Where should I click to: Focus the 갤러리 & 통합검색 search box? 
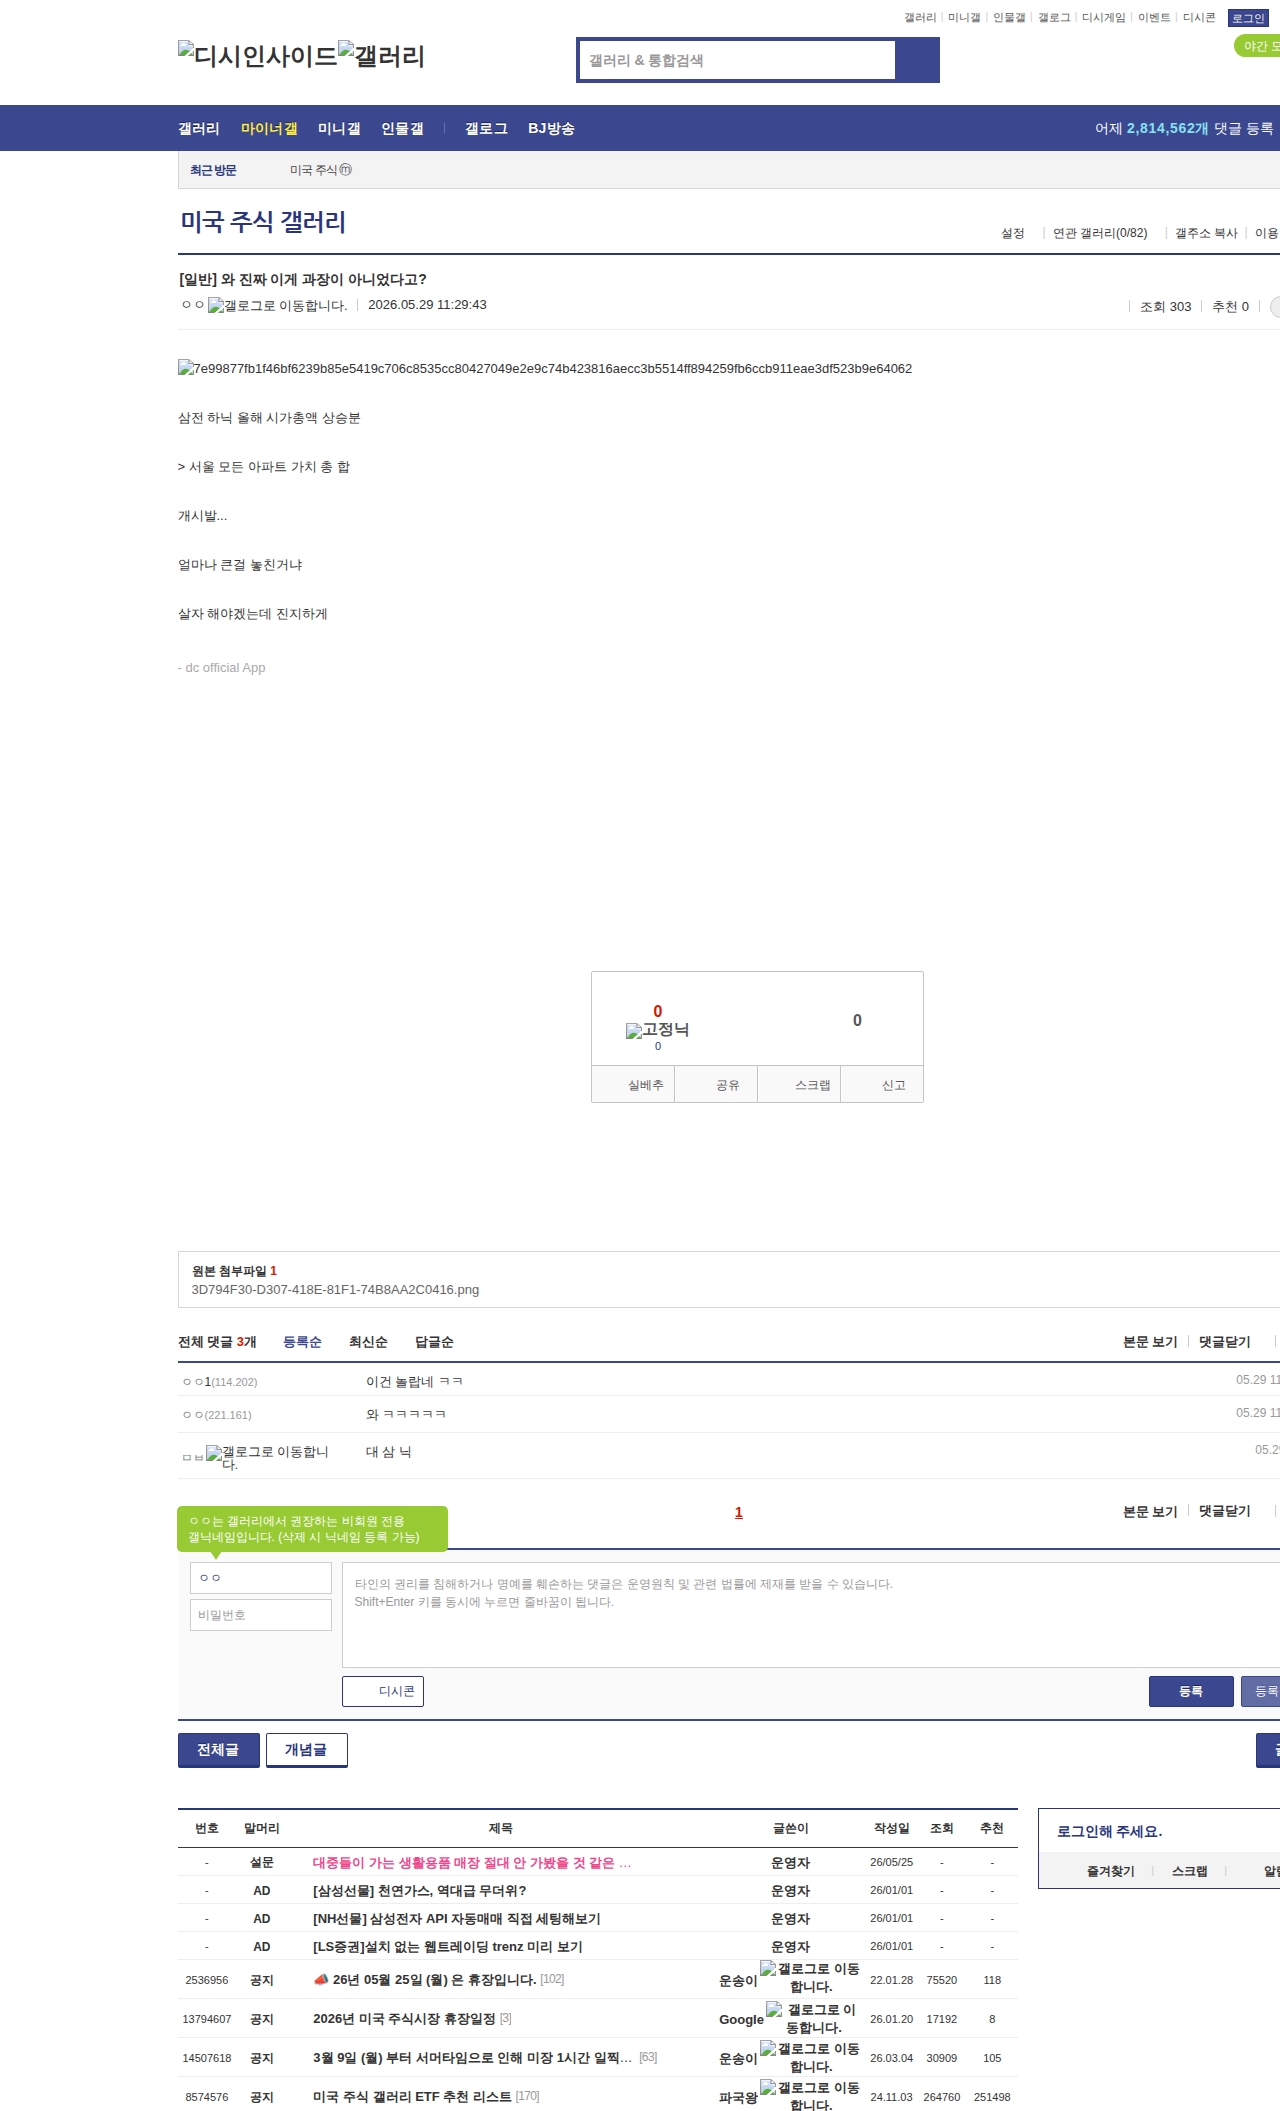(737, 60)
